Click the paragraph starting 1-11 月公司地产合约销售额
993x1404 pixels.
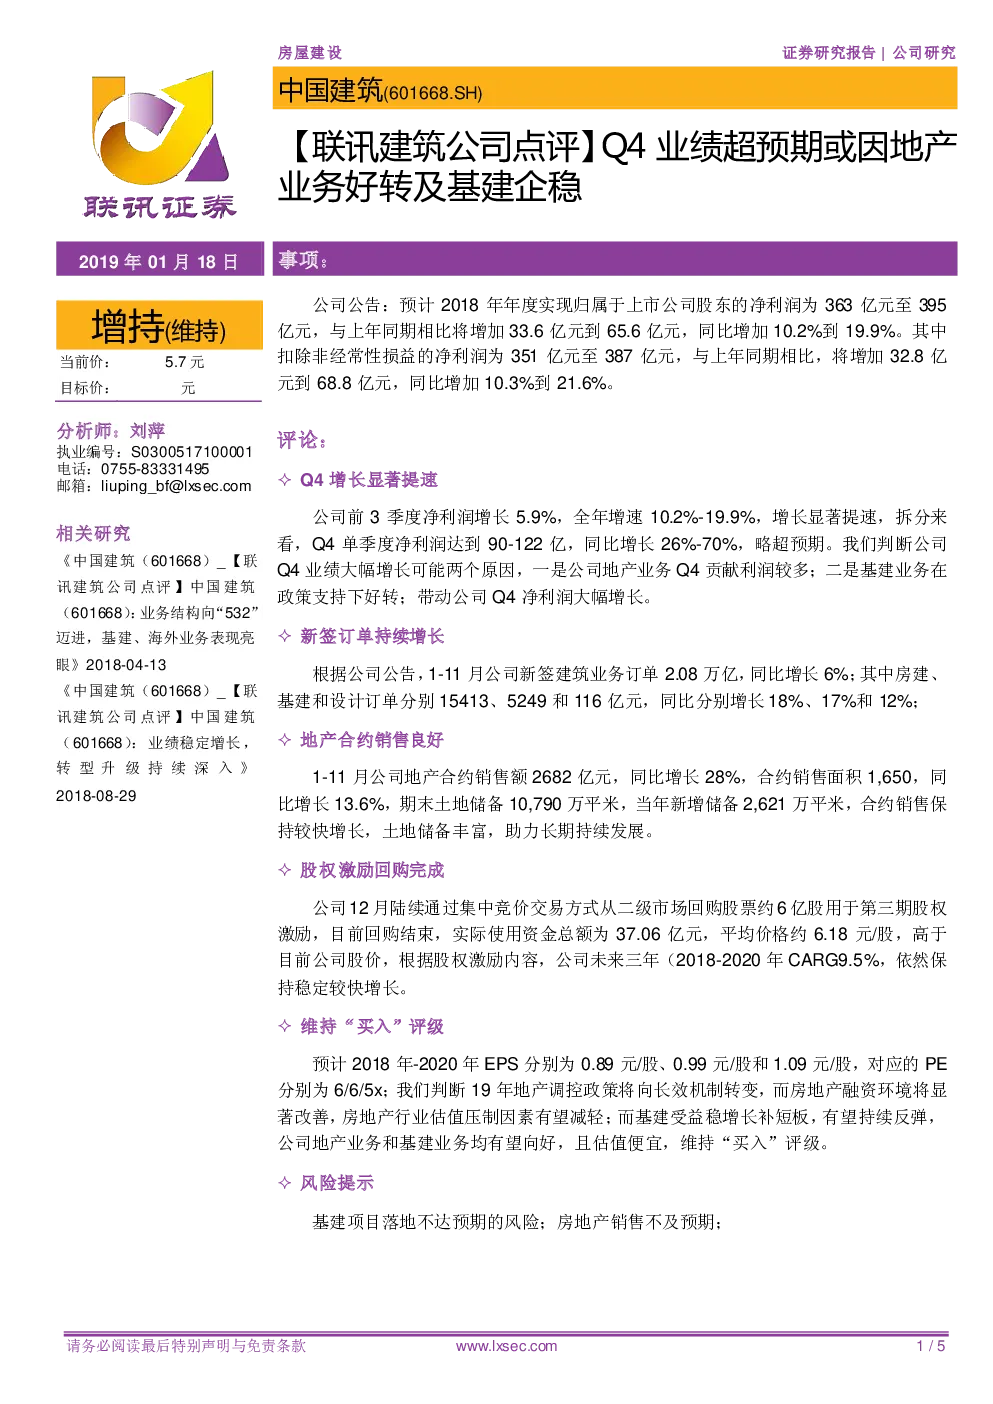(x=612, y=804)
